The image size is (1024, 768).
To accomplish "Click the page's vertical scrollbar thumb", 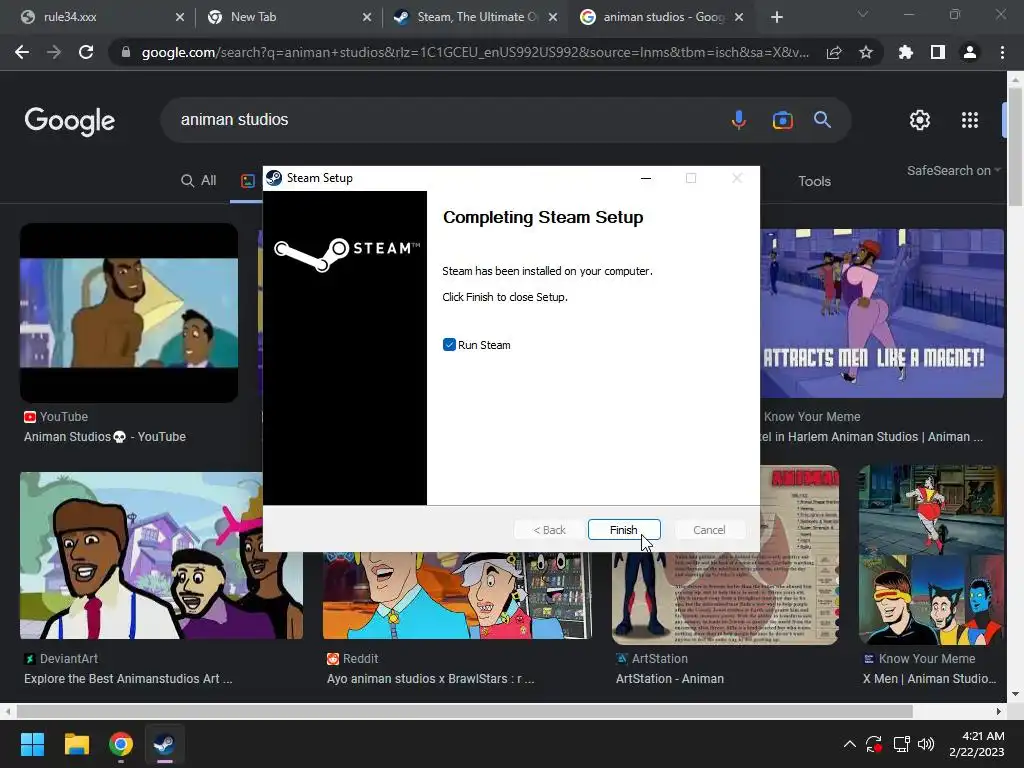I will click(1015, 147).
